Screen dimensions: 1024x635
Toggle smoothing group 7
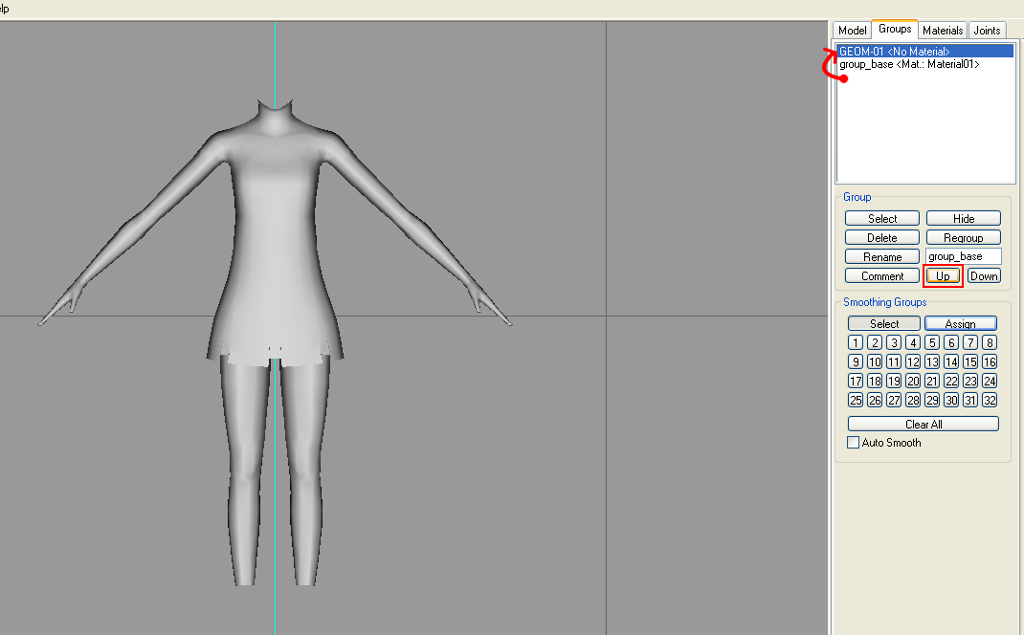tap(970, 342)
